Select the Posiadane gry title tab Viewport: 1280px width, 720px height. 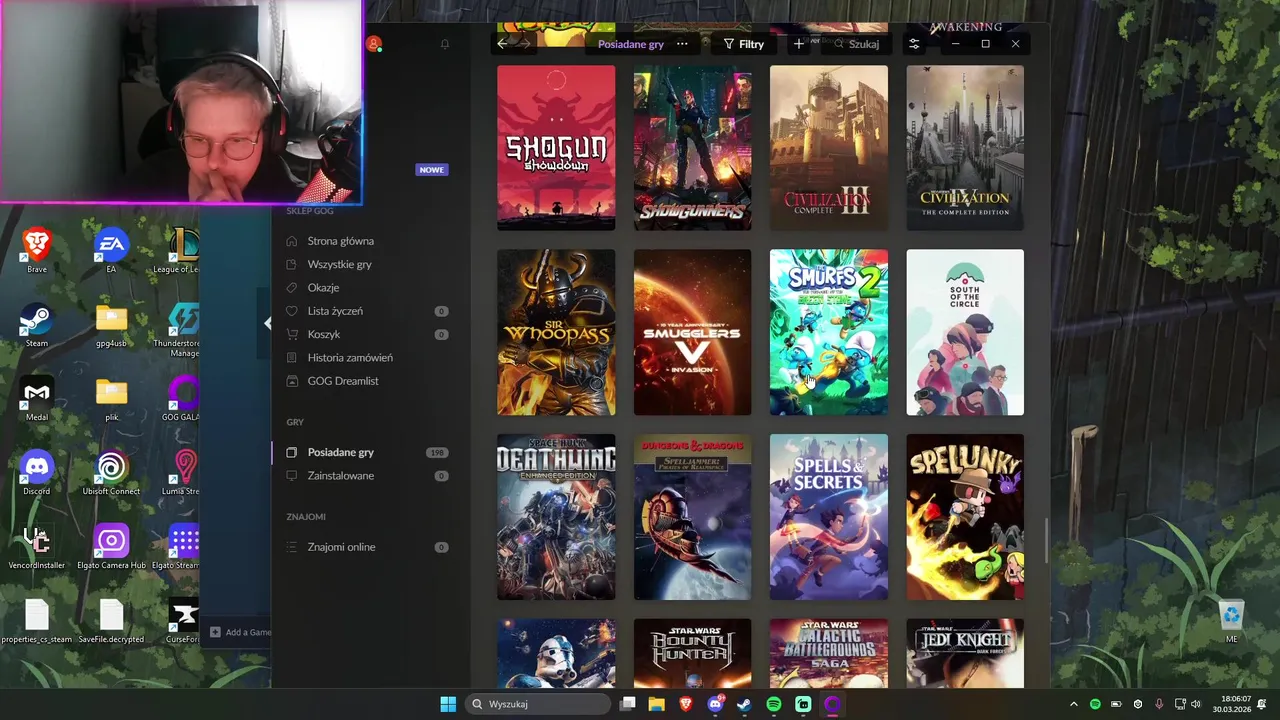[x=631, y=44]
